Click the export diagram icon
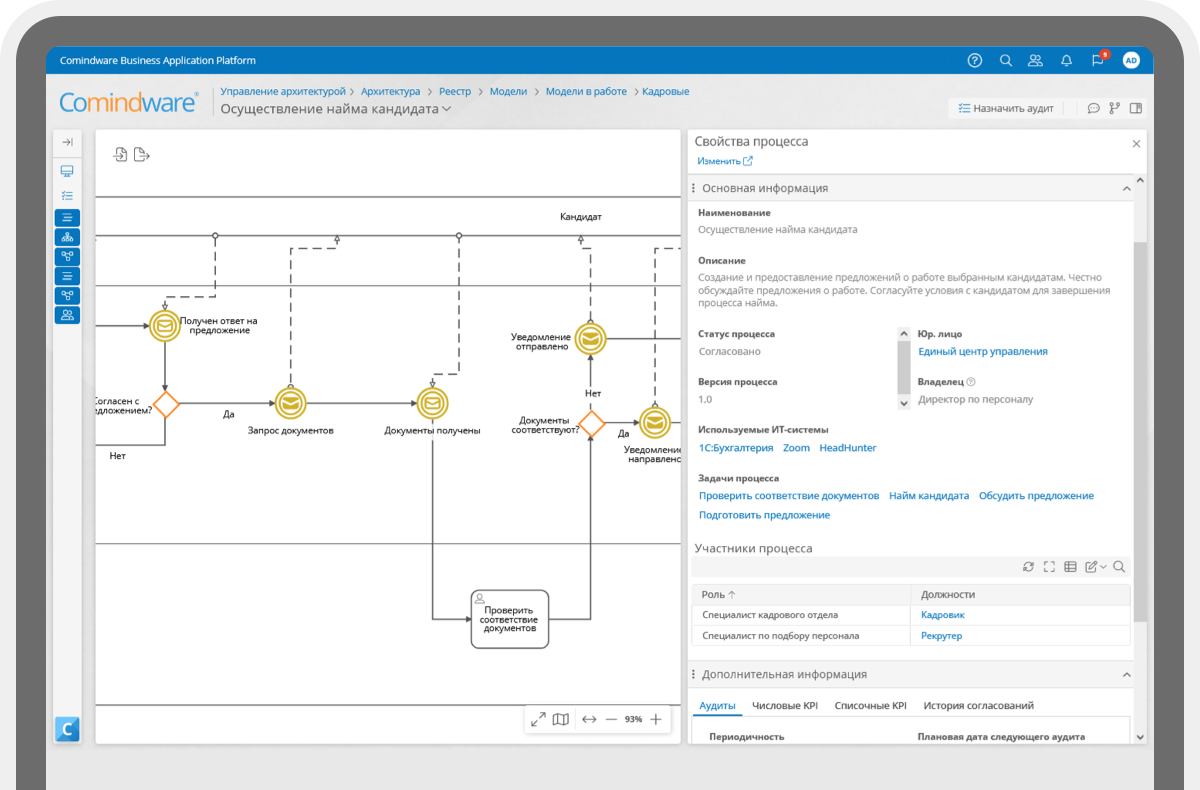Viewport: 1200px width, 790px height. point(142,154)
